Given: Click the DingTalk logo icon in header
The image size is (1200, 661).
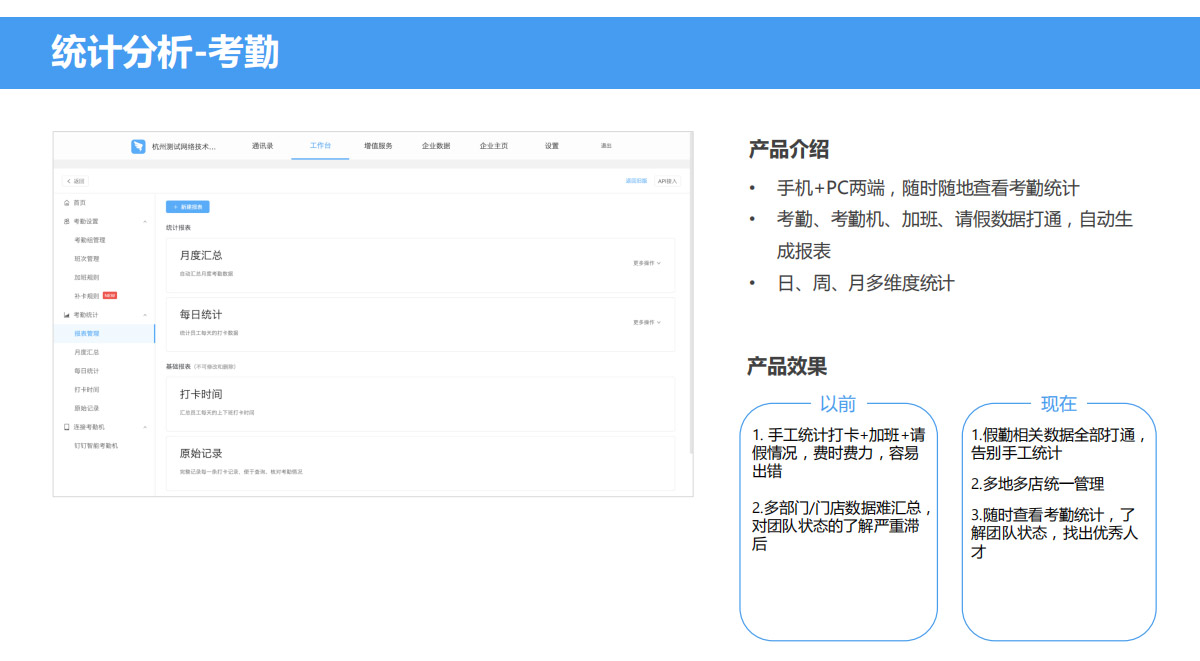Looking at the screenshot, I should [138, 146].
